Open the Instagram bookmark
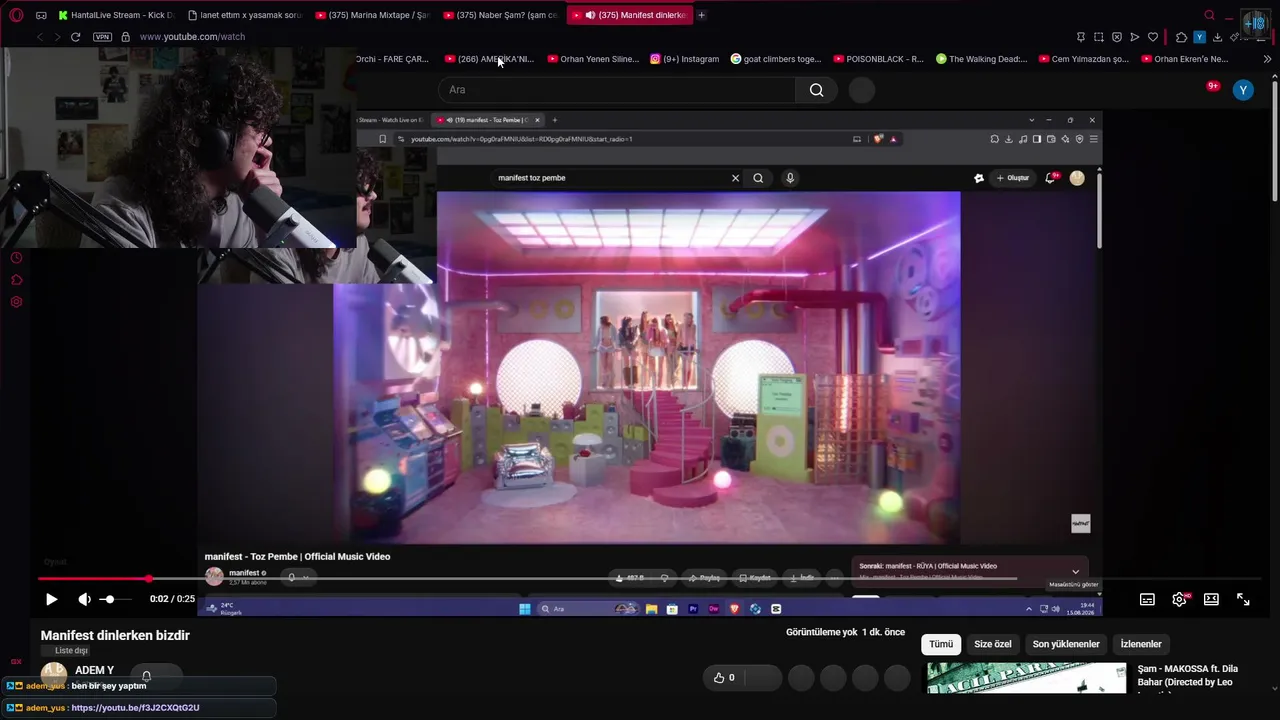1280x720 pixels. (x=685, y=59)
